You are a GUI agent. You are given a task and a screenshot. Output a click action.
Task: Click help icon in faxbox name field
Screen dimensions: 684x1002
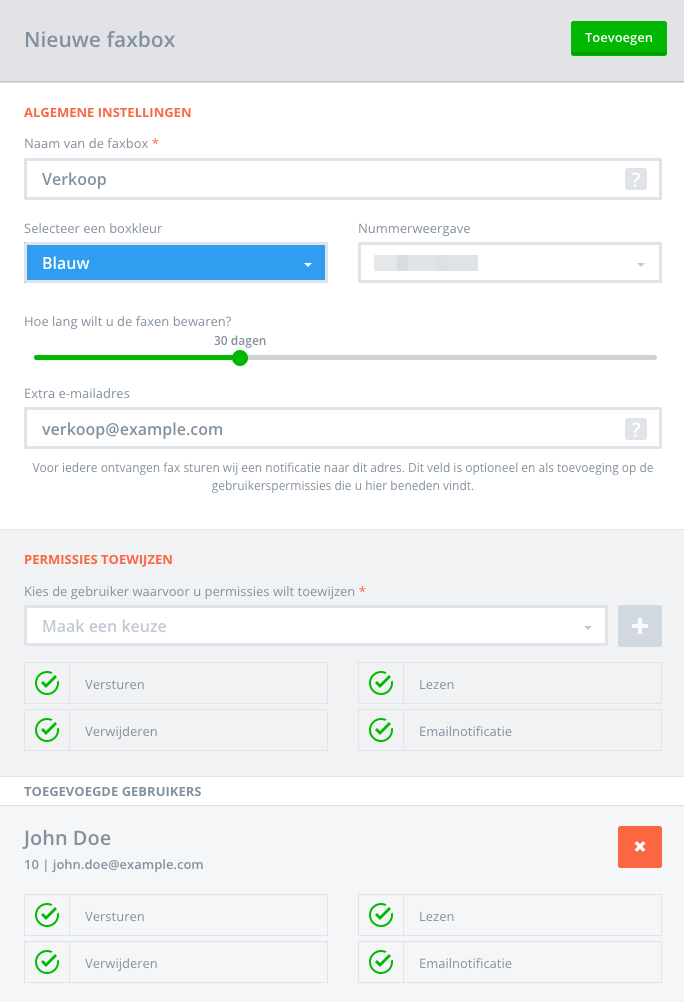[x=636, y=180]
